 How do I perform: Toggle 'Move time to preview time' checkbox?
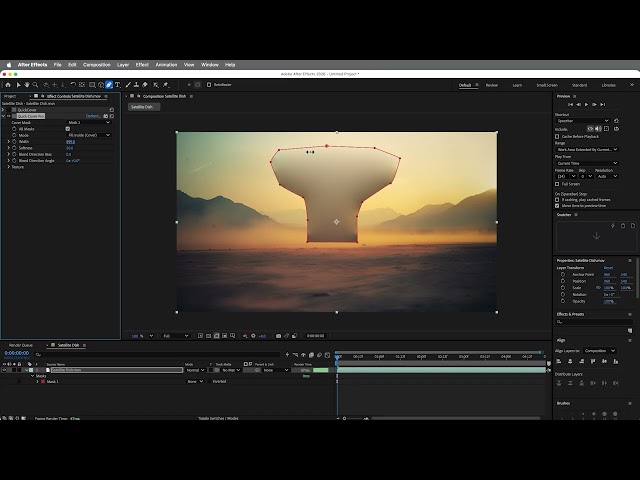point(557,206)
